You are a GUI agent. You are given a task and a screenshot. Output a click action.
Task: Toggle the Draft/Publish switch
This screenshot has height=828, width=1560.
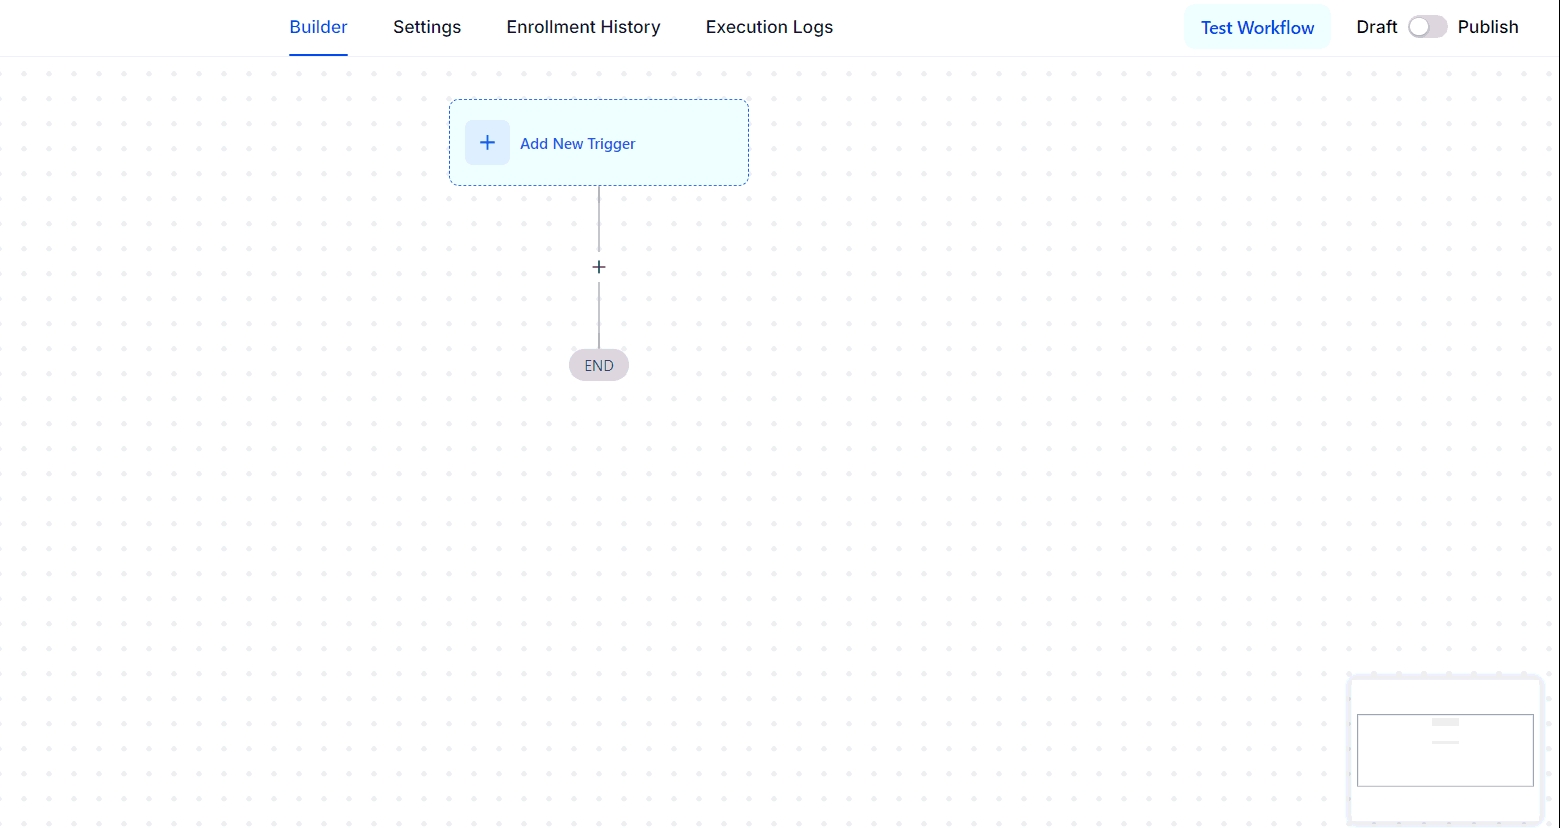[x=1427, y=27]
